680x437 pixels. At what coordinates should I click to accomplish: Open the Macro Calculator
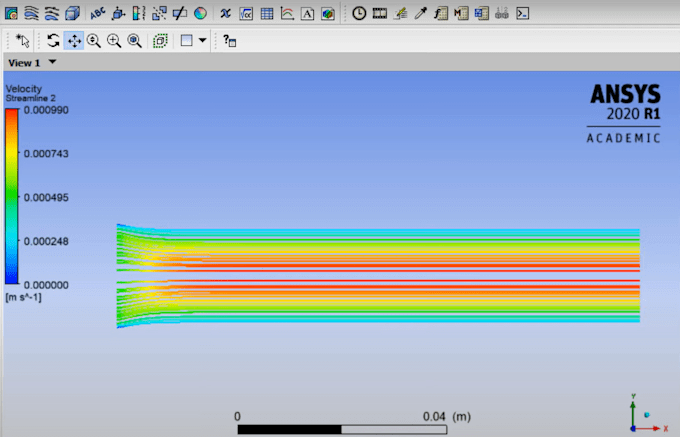(461, 13)
